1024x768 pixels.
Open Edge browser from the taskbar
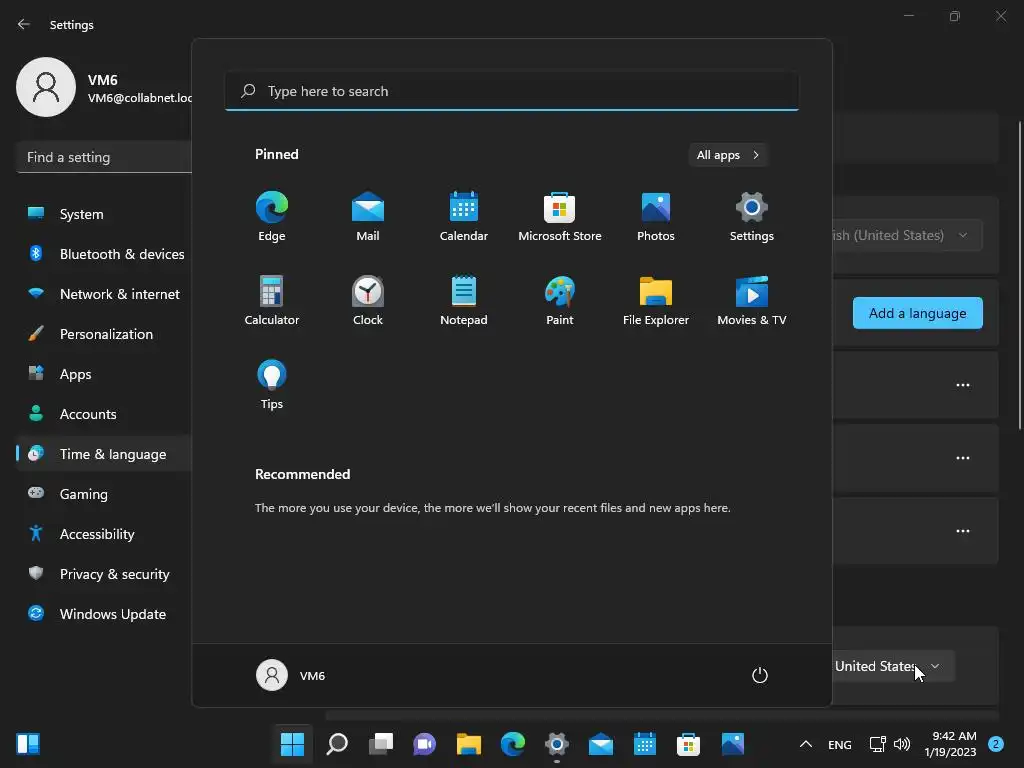pos(513,744)
